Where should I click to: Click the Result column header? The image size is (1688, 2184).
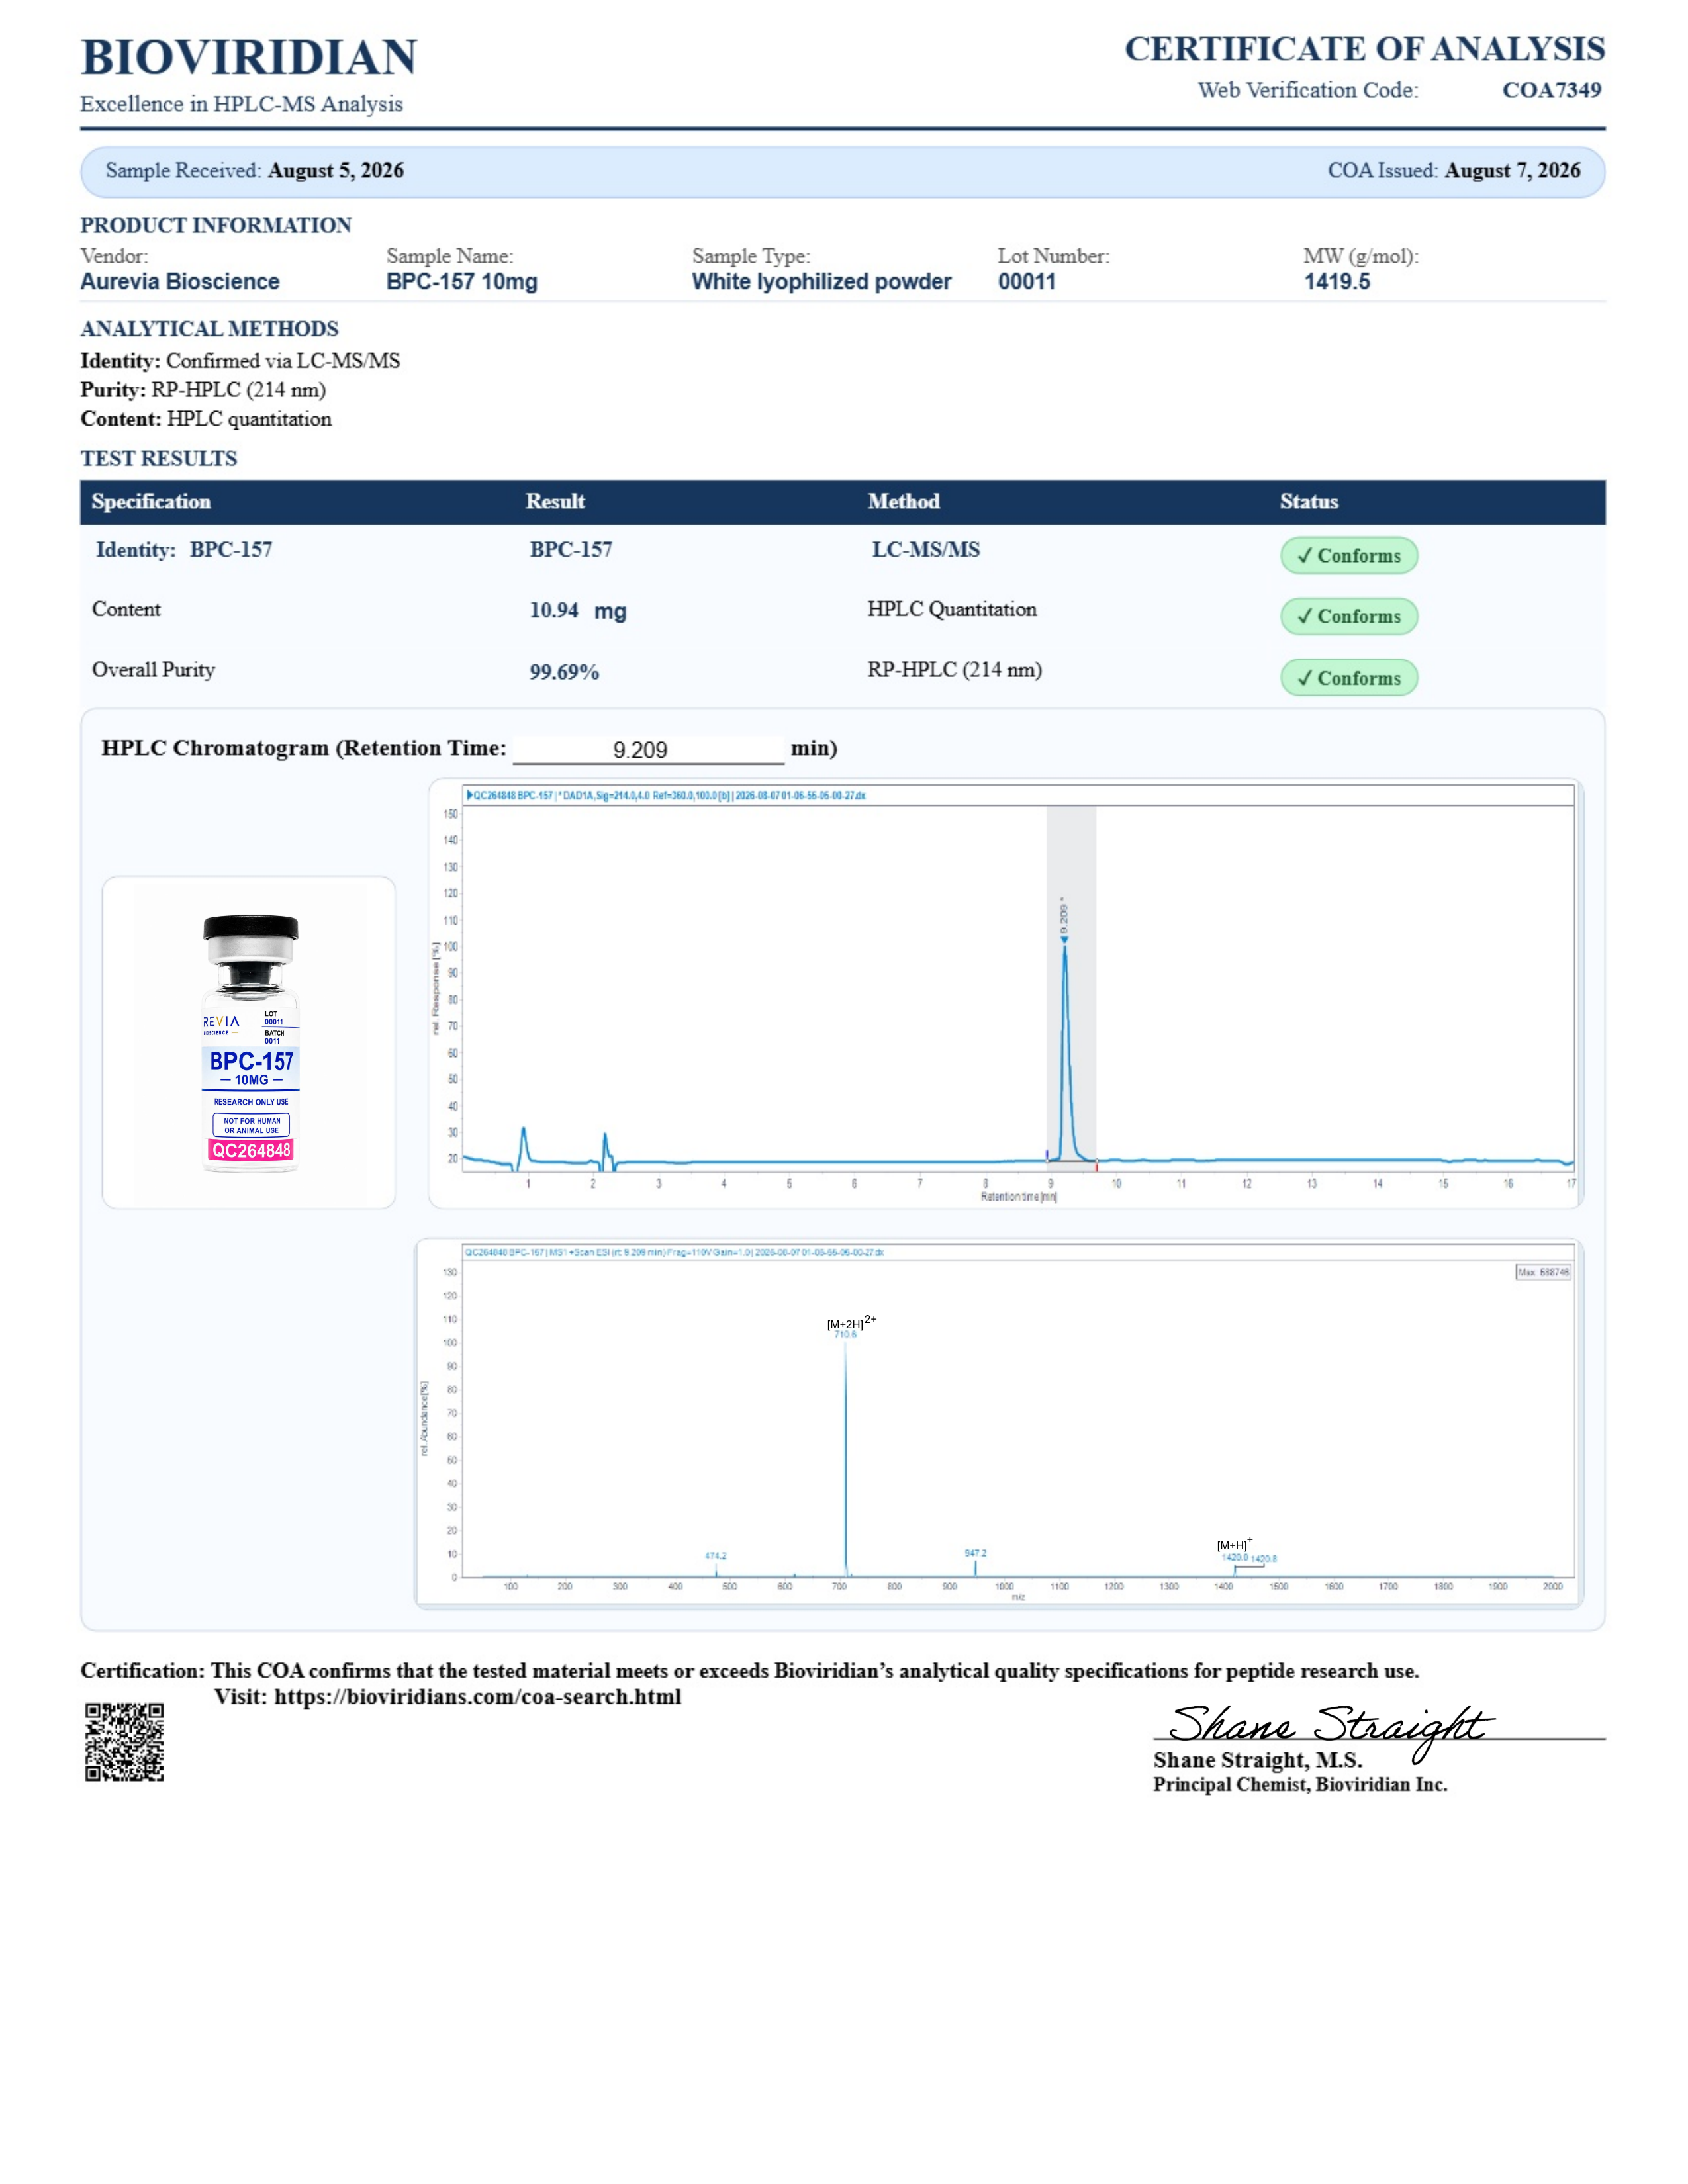(555, 502)
